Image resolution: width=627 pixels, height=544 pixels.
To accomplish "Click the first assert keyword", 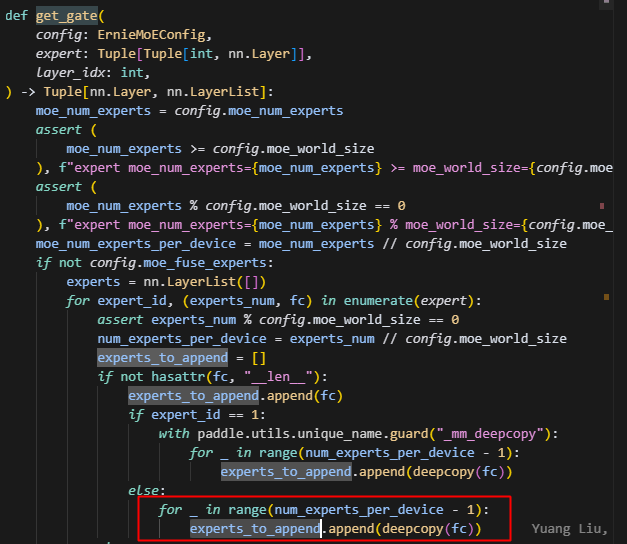I will point(59,130).
